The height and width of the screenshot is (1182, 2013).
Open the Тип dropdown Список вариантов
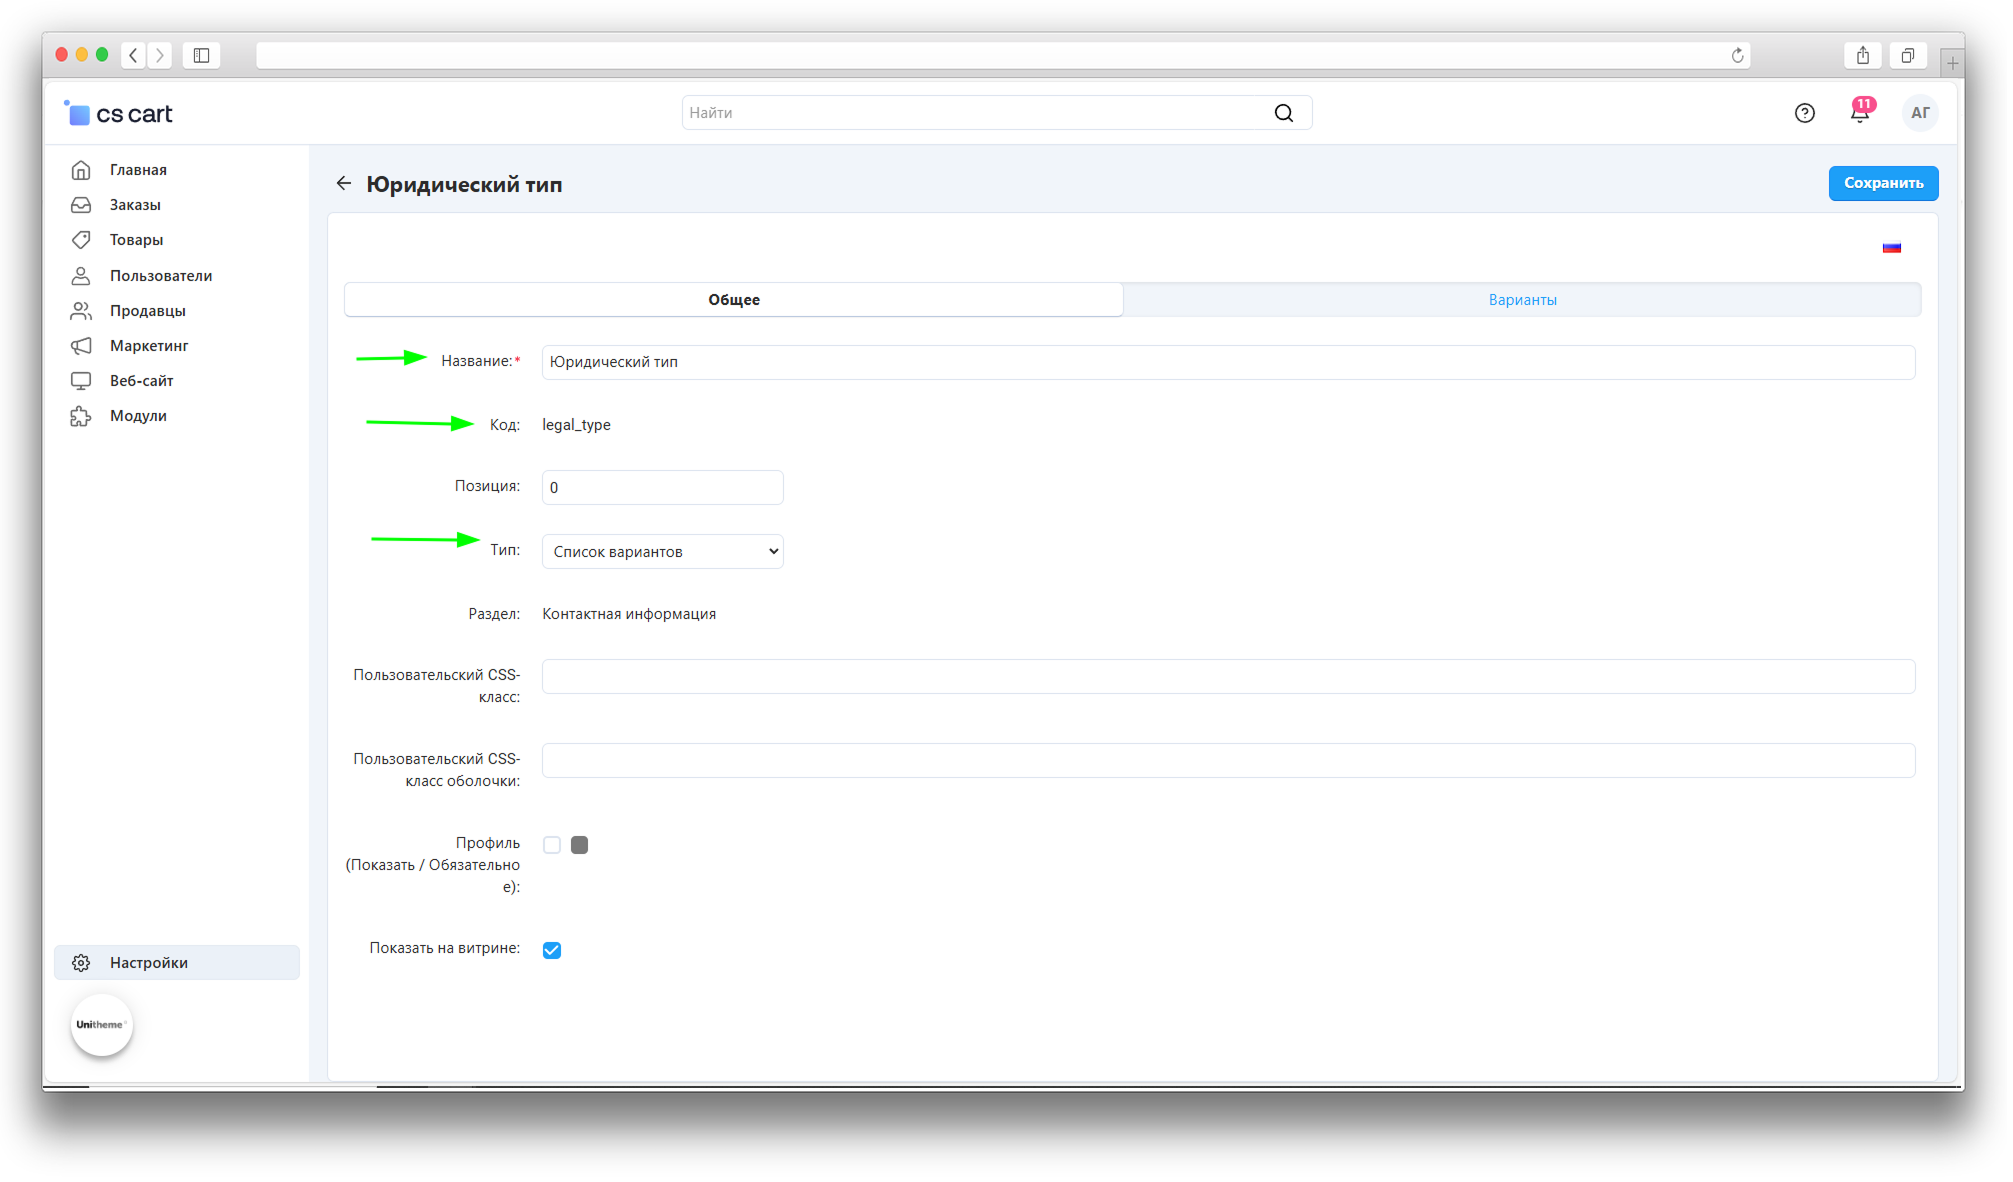pos(662,551)
